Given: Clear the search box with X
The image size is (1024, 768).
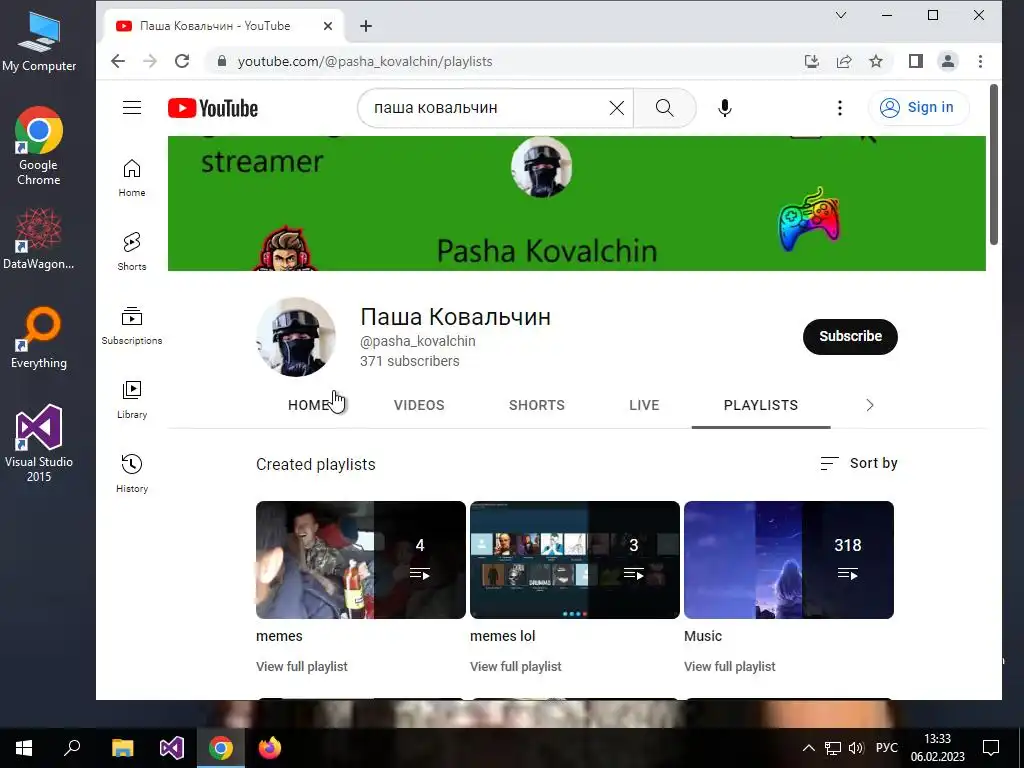Looking at the screenshot, I should [616, 108].
